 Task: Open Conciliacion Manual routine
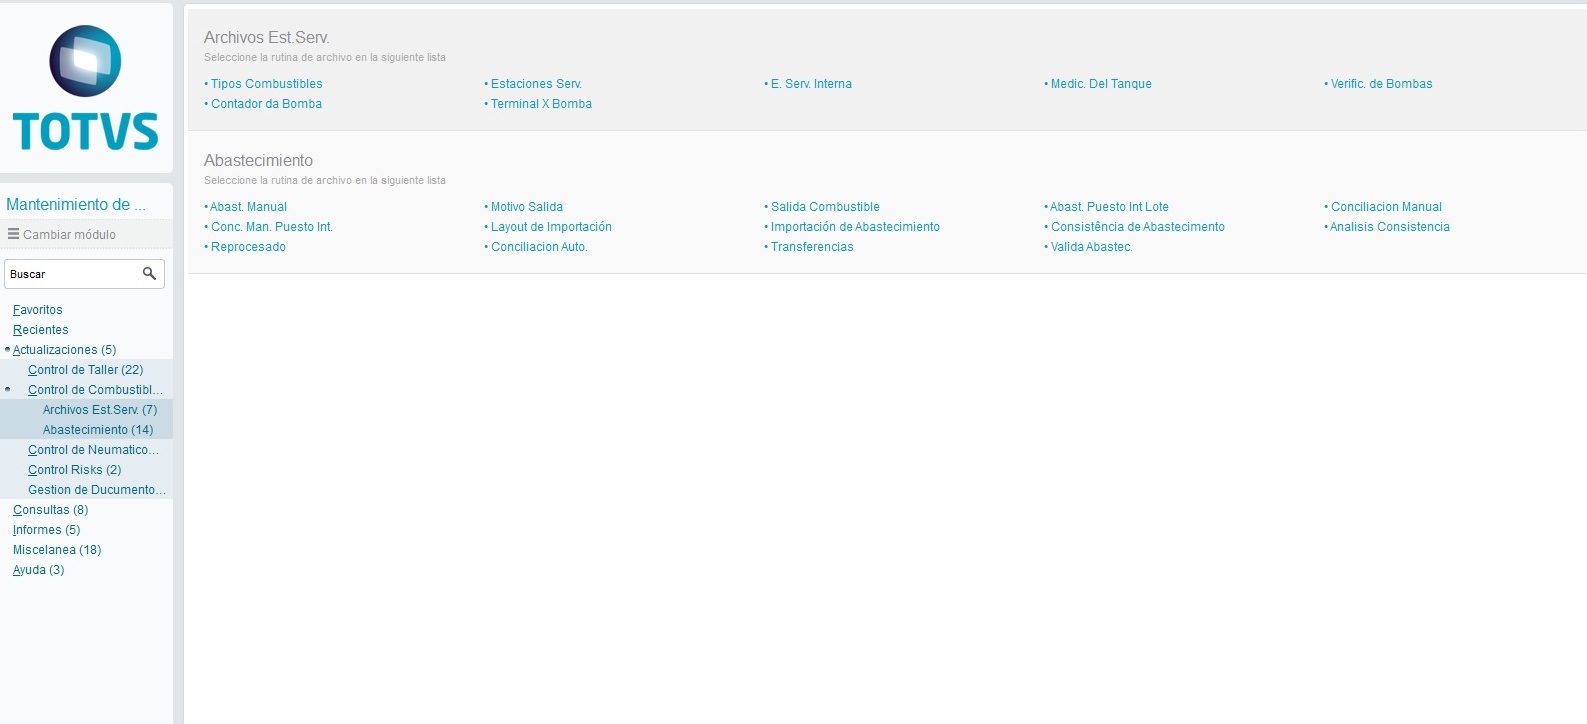pyautogui.click(x=1386, y=207)
